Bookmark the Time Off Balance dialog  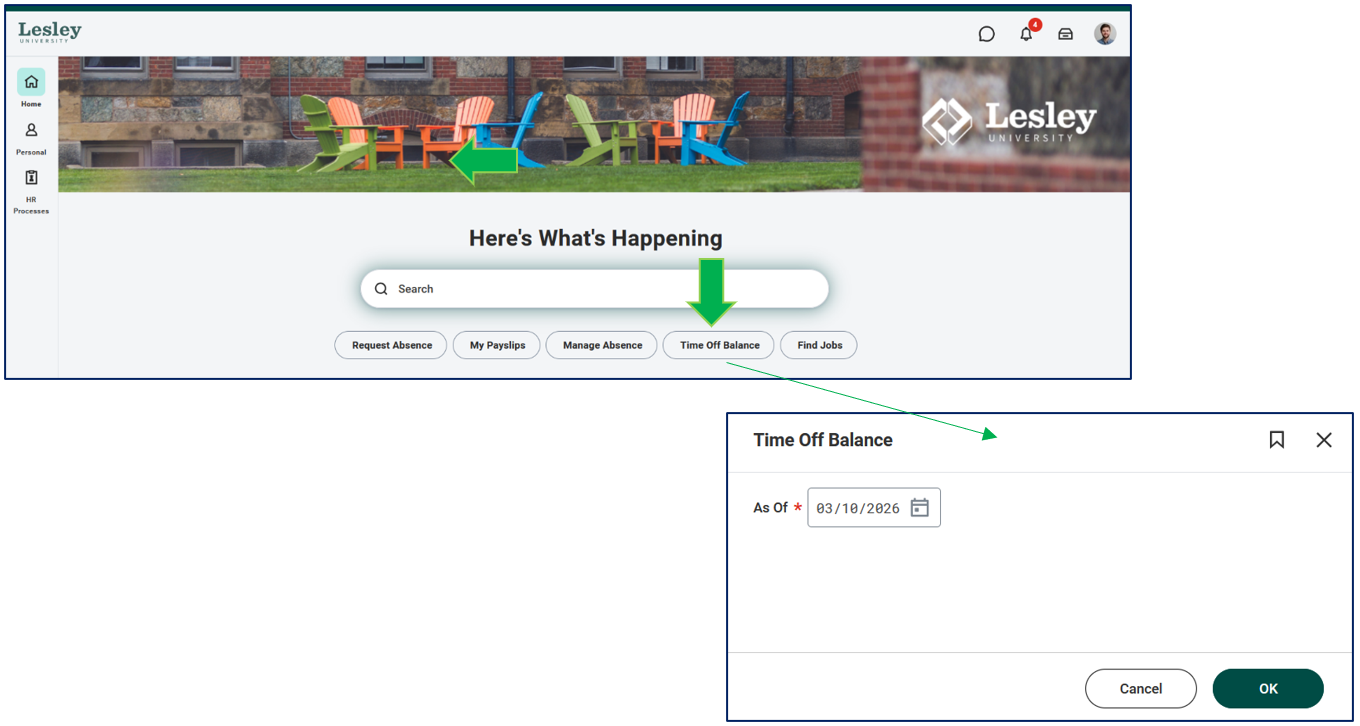pos(1277,440)
